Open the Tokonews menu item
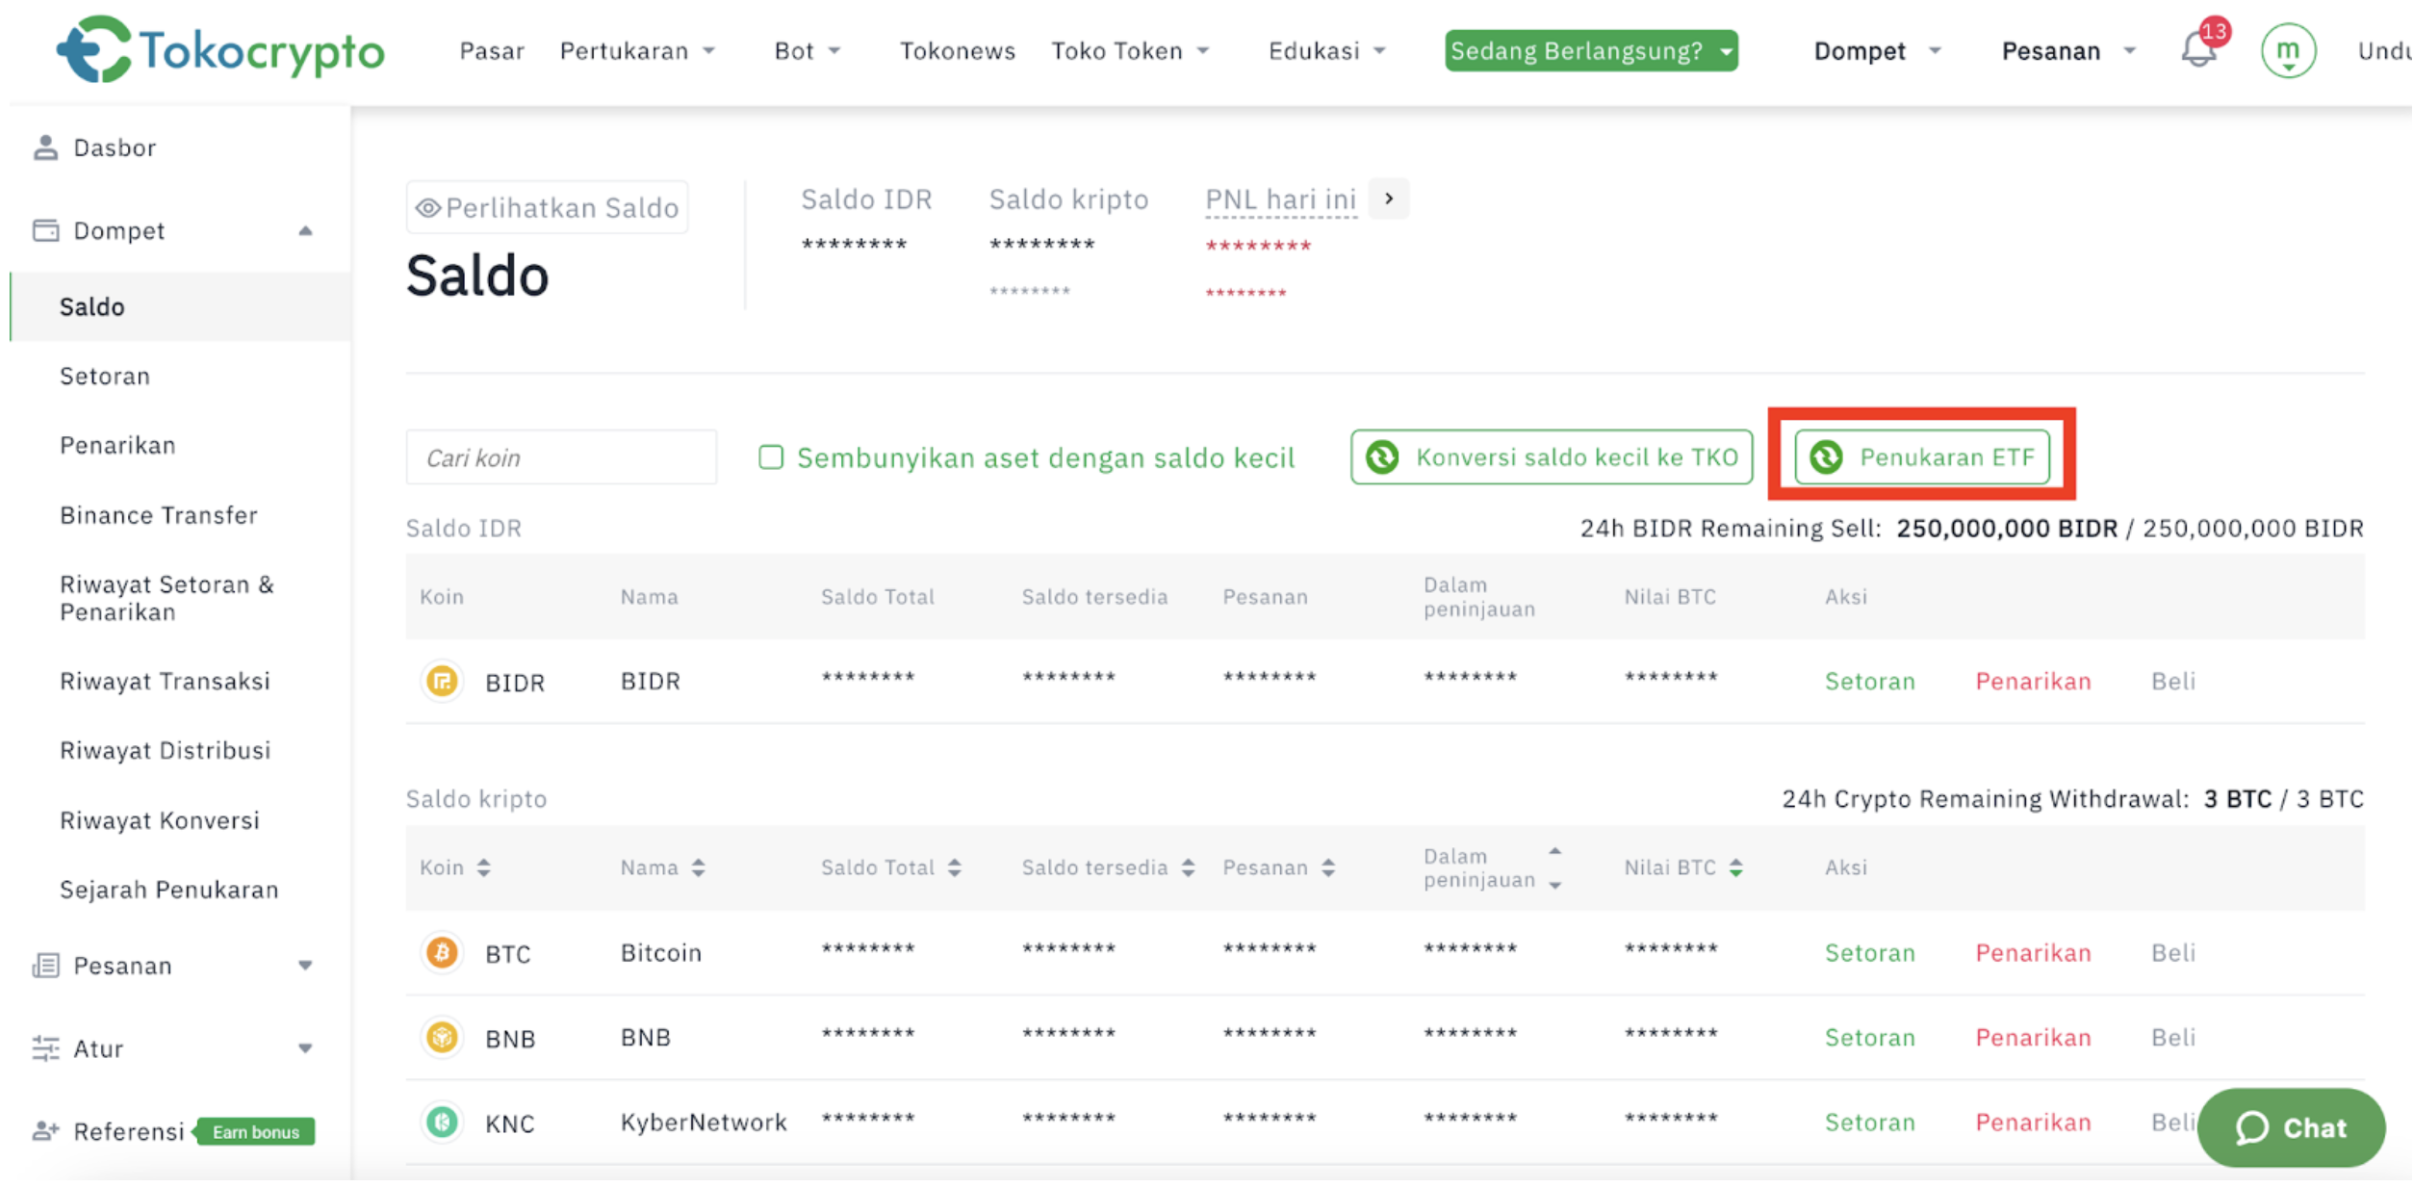Image resolution: width=2422 pixels, height=1192 pixels. click(x=957, y=51)
